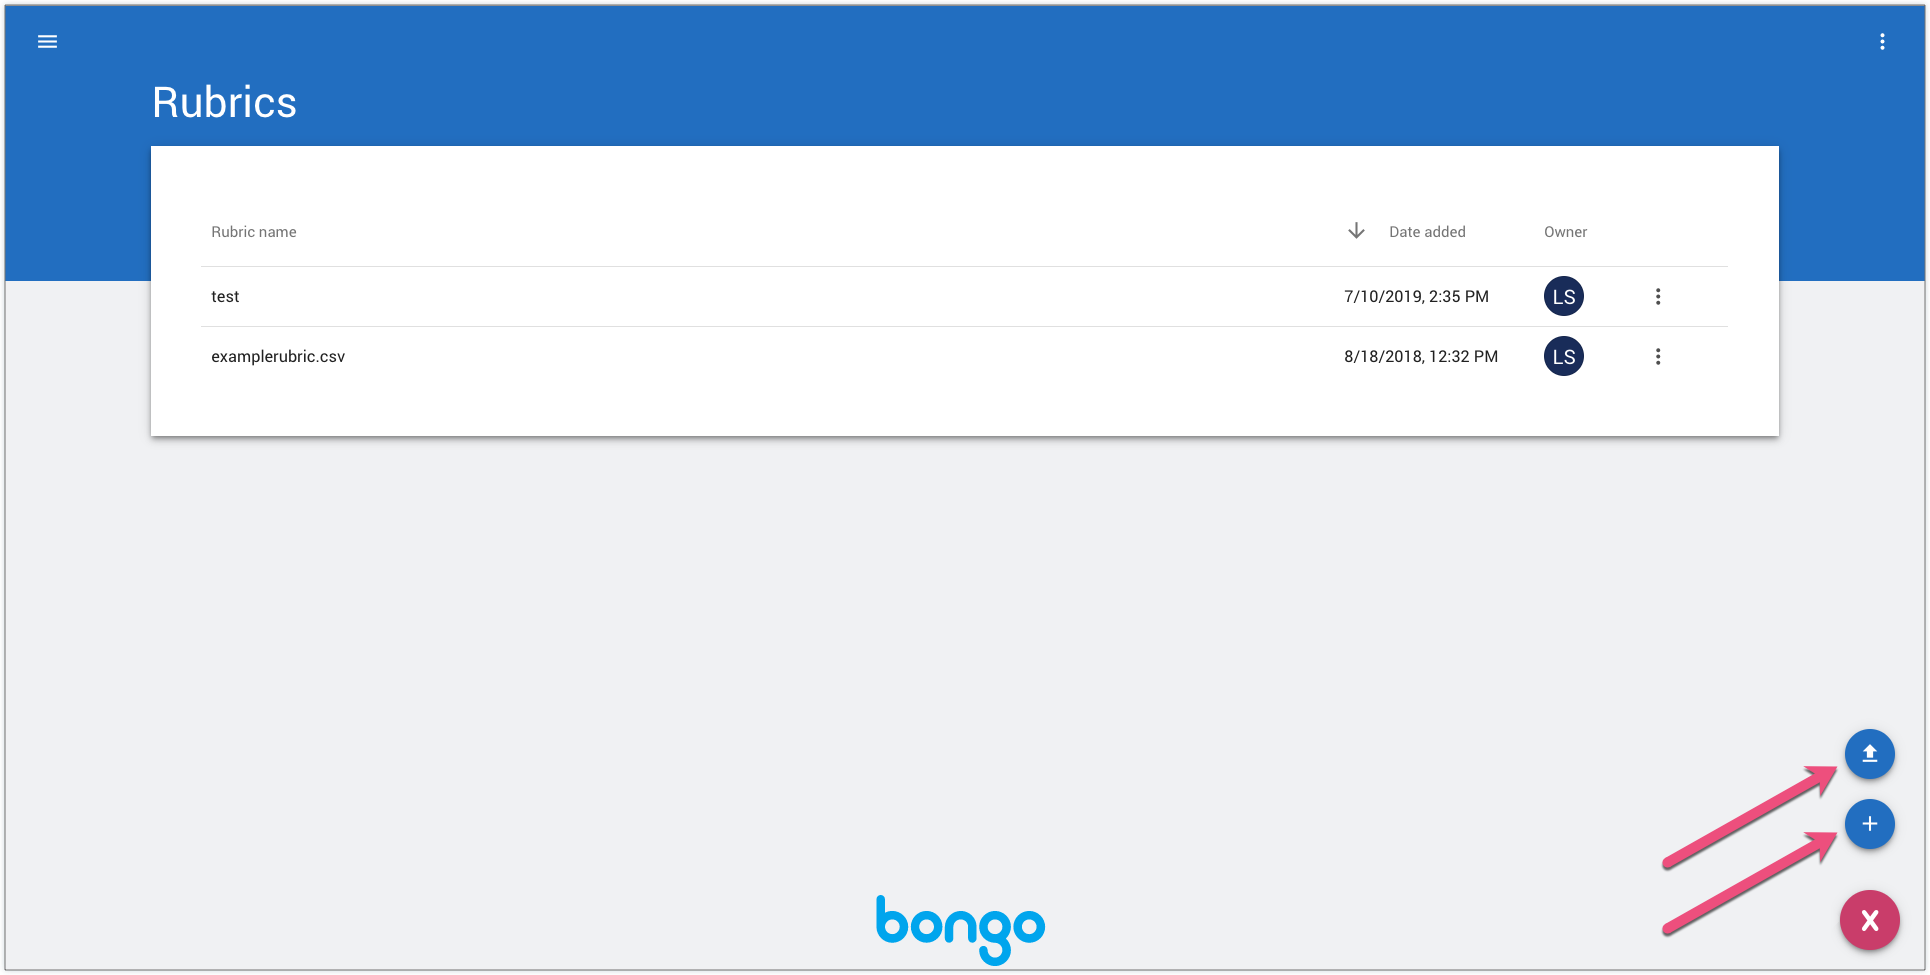Image resolution: width=1930 pixels, height=975 pixels.
Task: Open the options menu for test rubric
Action: [x=1658, y=297]
